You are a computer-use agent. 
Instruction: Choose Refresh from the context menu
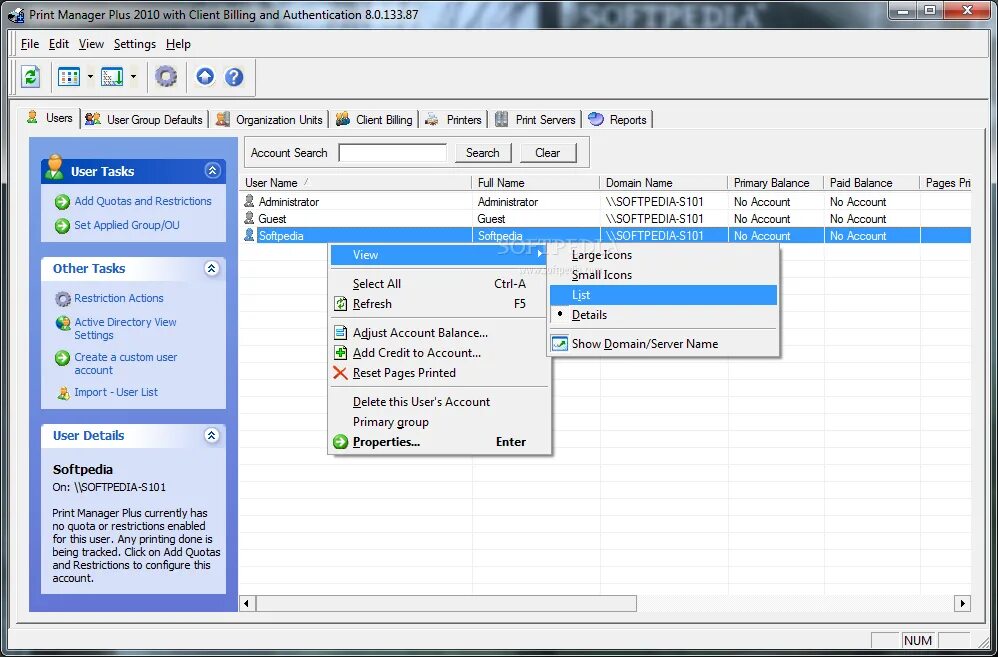coord(439,304)
